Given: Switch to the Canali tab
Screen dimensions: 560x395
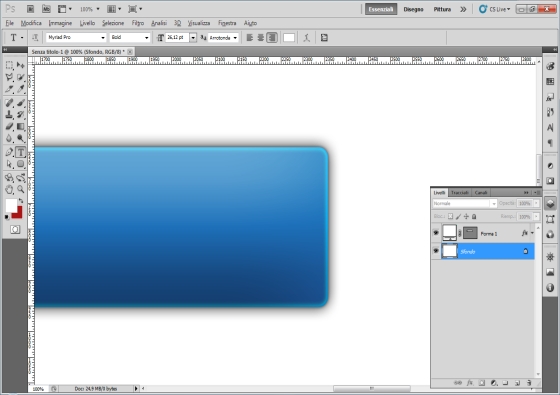Looking at the screenshot, I should pyautogui.click(x=481, y=192).
